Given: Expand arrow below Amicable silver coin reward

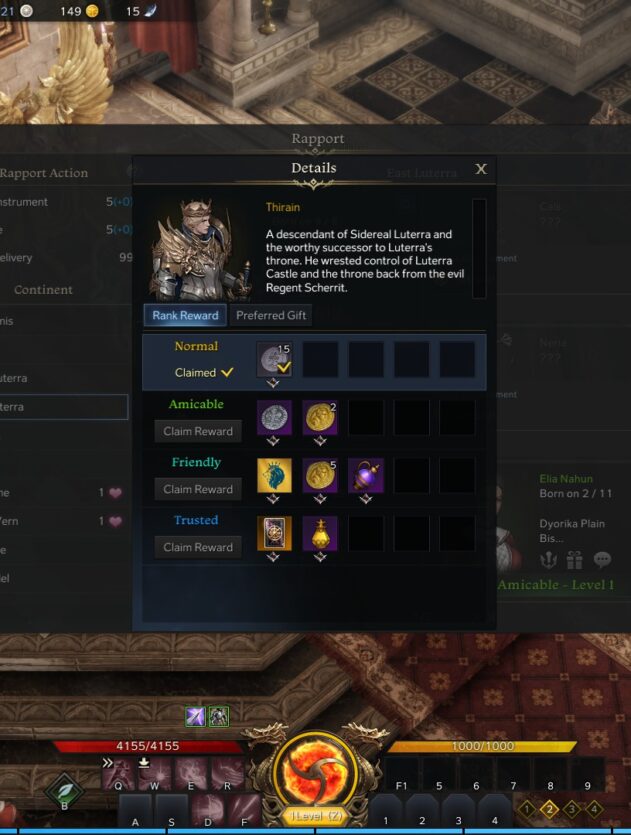Looking at the screenshot, I should [273, 441].
